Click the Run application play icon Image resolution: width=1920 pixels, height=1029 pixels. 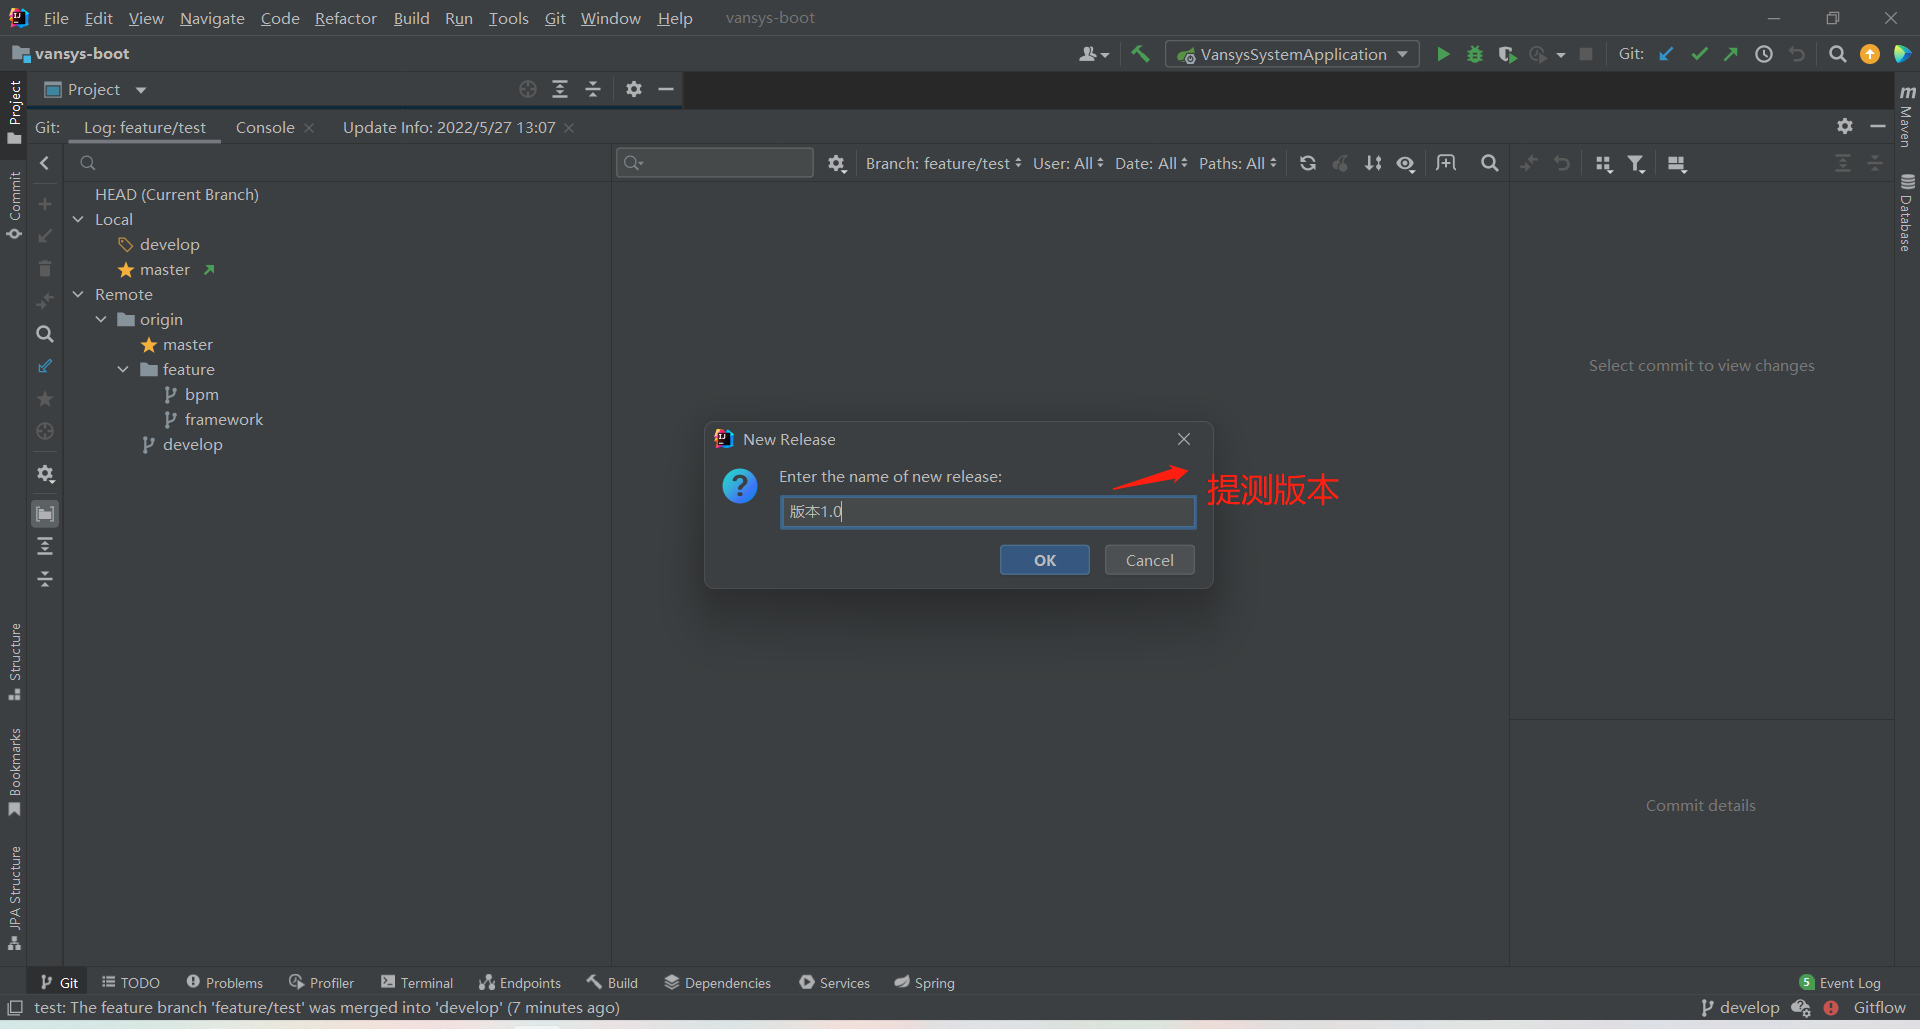click(1442, 55)
